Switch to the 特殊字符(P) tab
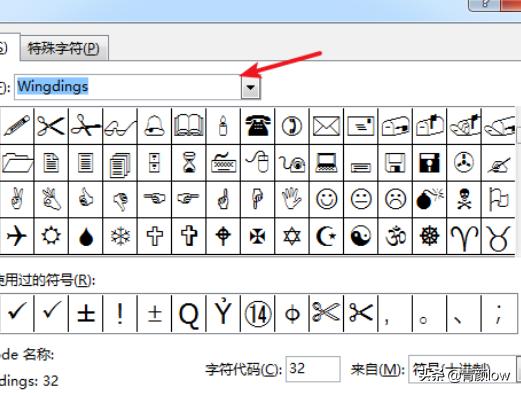The image size is (521, 393). 64,49
